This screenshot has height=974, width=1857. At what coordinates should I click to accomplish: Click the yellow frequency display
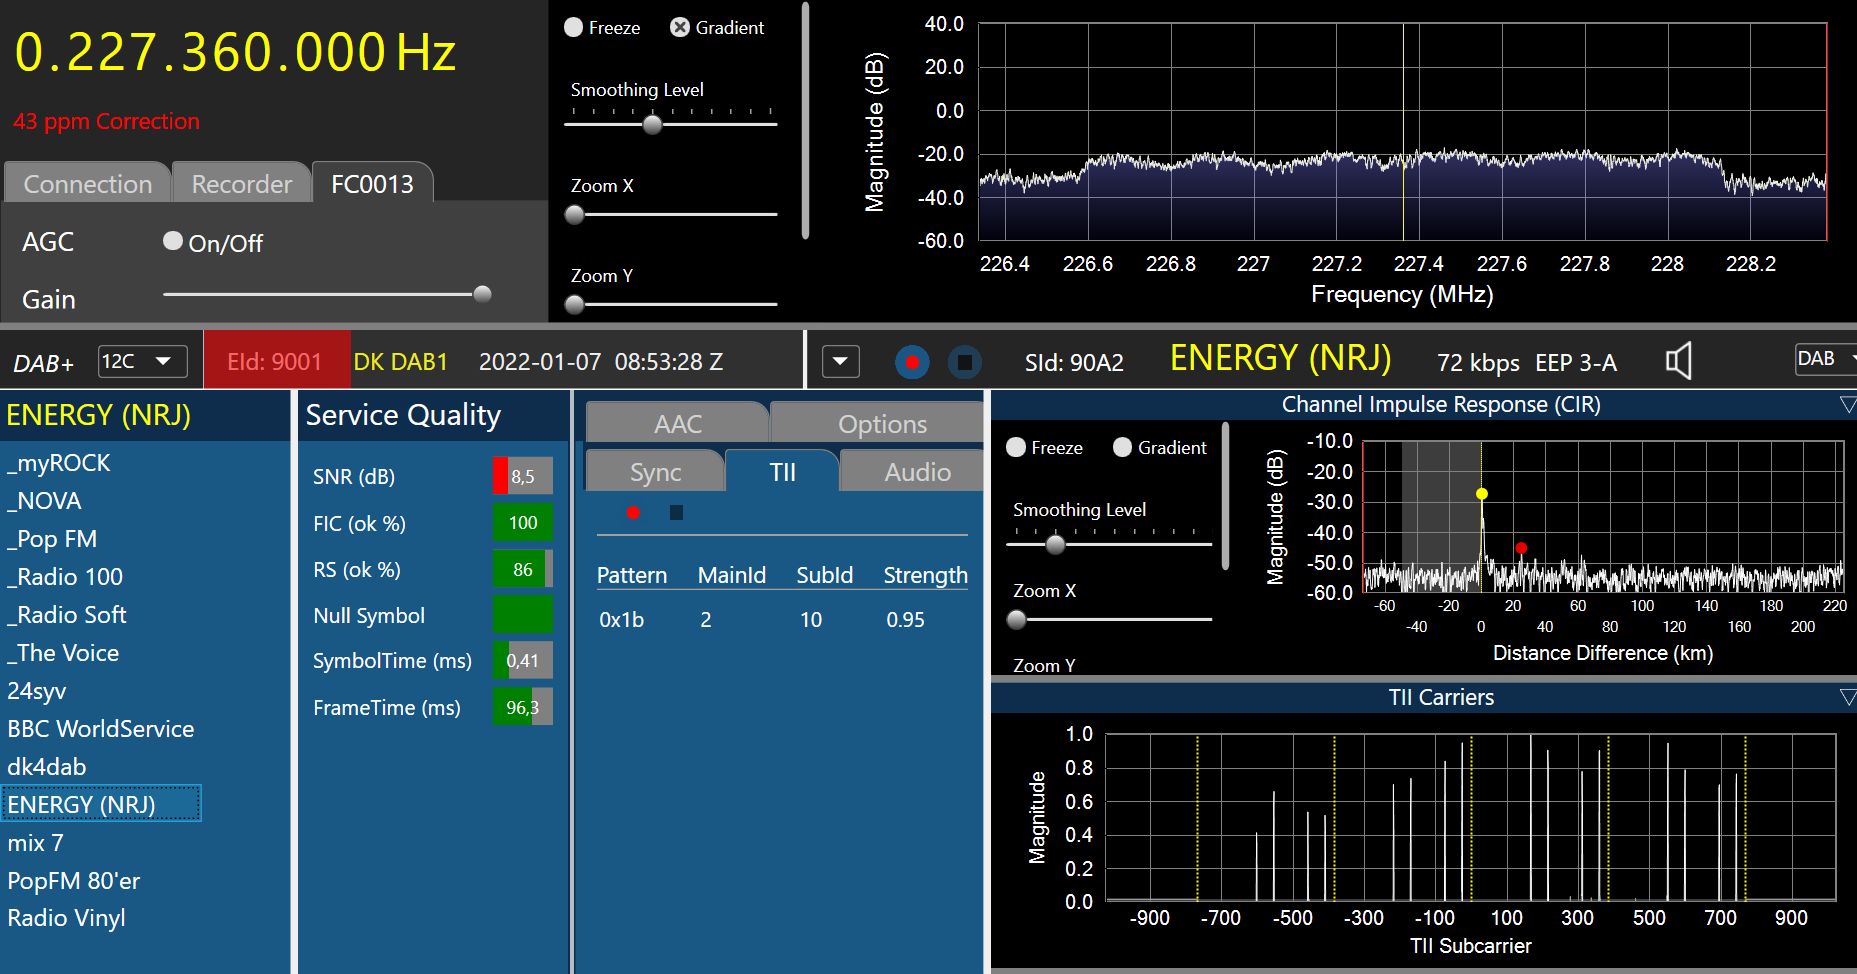pos(236,53)
